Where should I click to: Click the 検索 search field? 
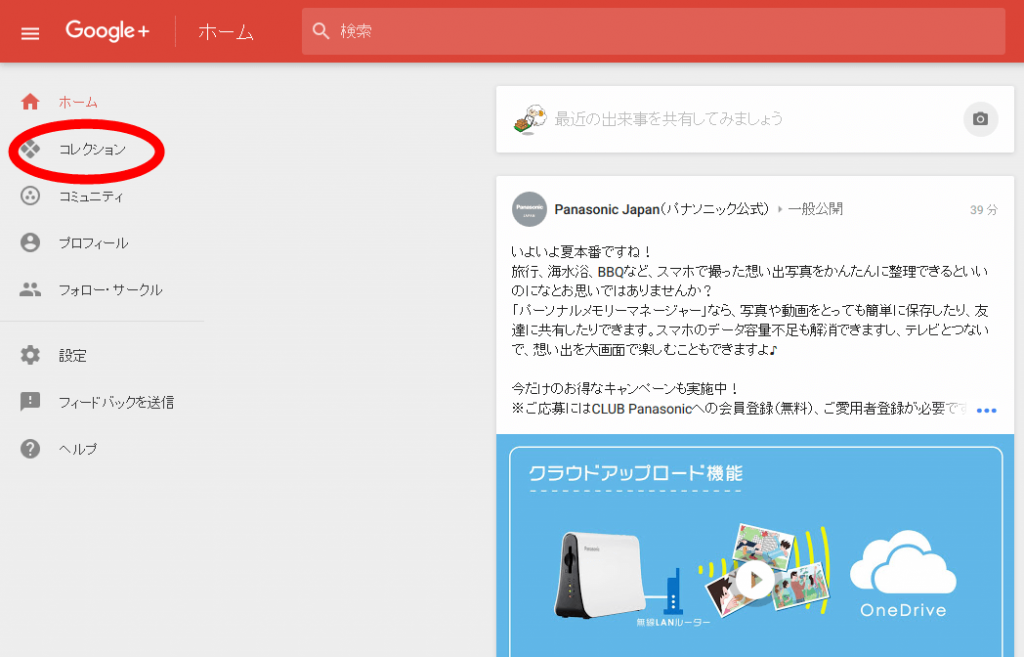(653, 31)
